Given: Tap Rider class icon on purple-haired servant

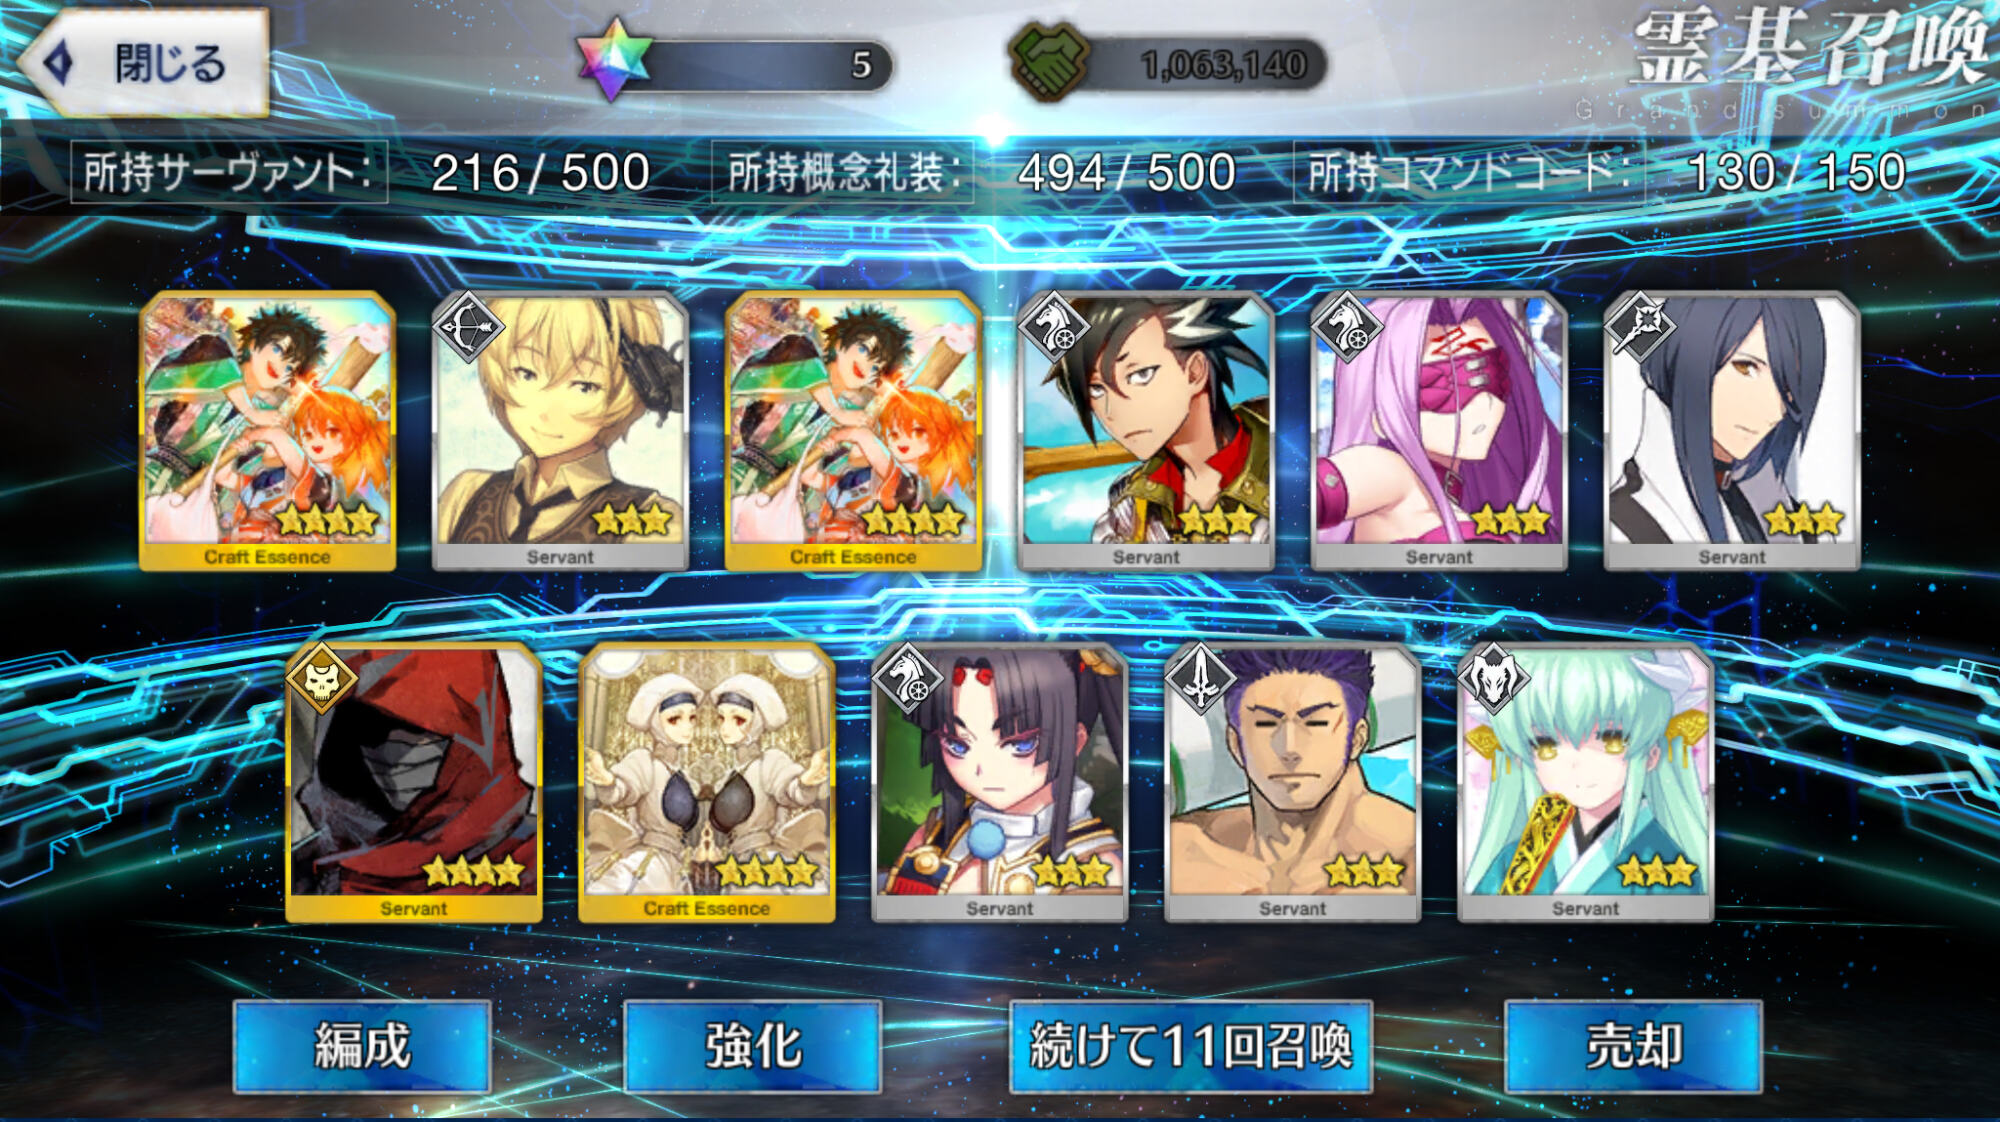Looking at the screenshot, I should point(1345,326).
